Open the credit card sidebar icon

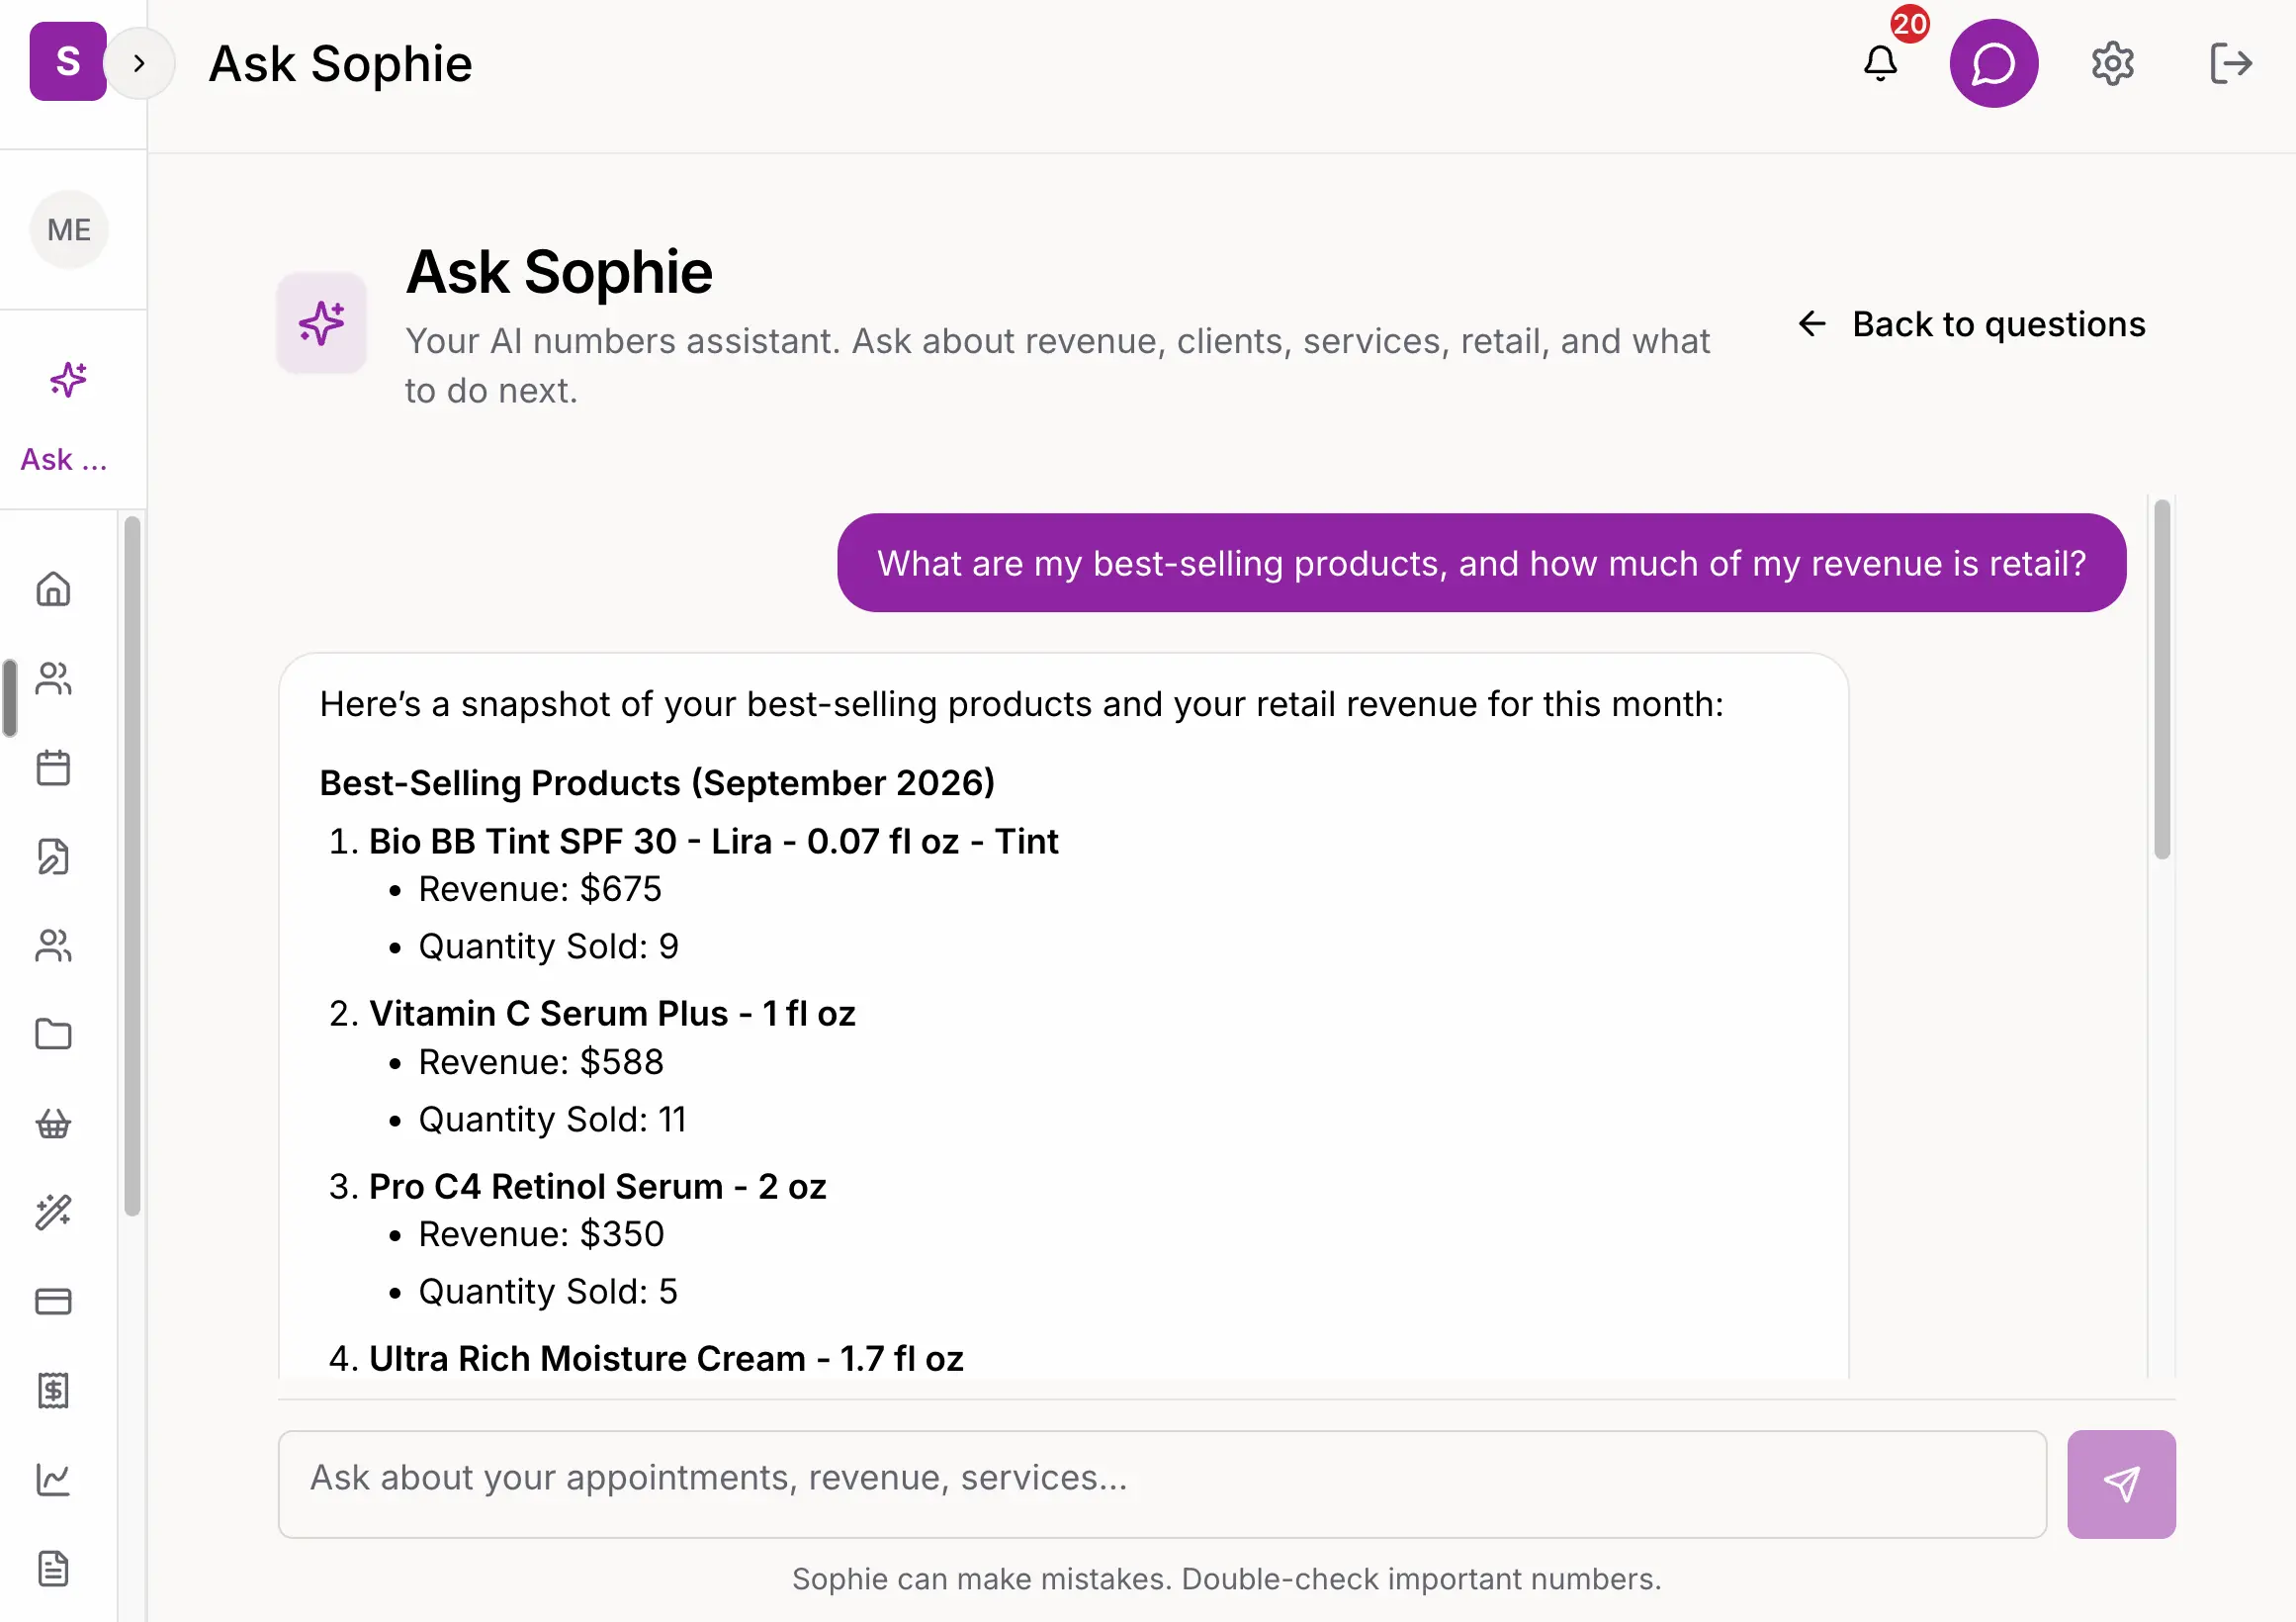(54, 1301)
